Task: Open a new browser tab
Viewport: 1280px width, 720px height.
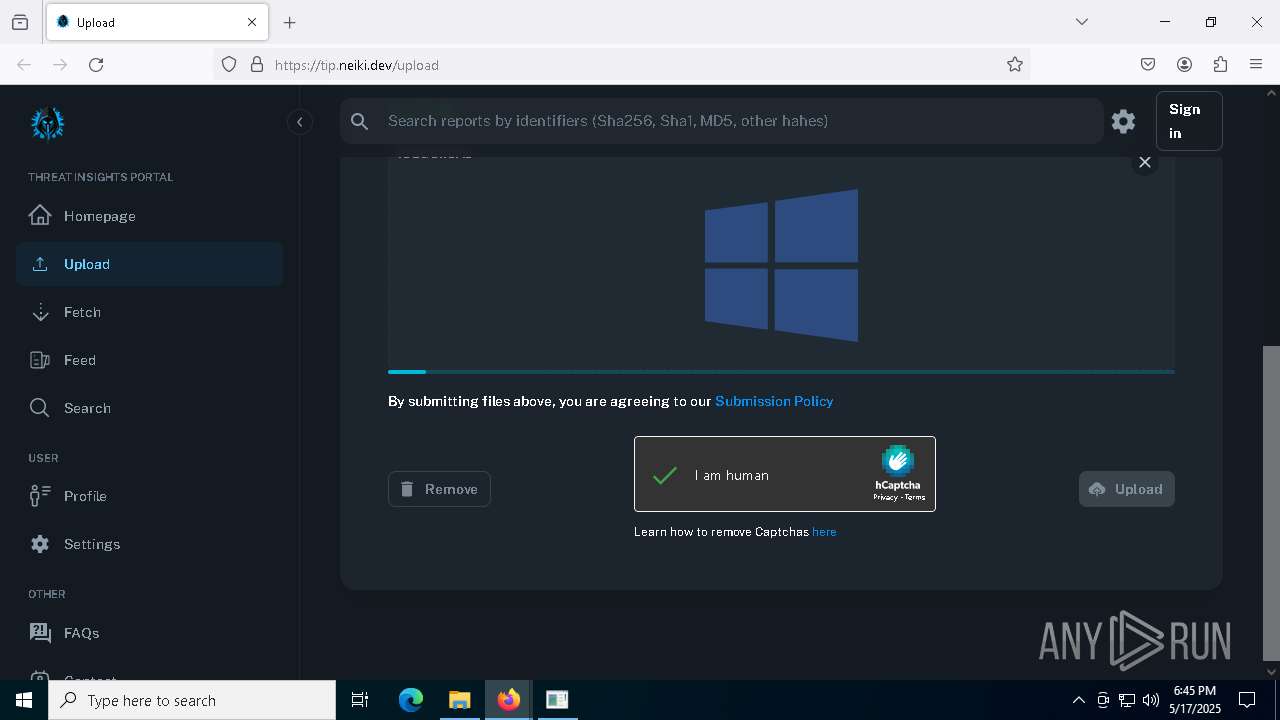Action: click(290, 22)
